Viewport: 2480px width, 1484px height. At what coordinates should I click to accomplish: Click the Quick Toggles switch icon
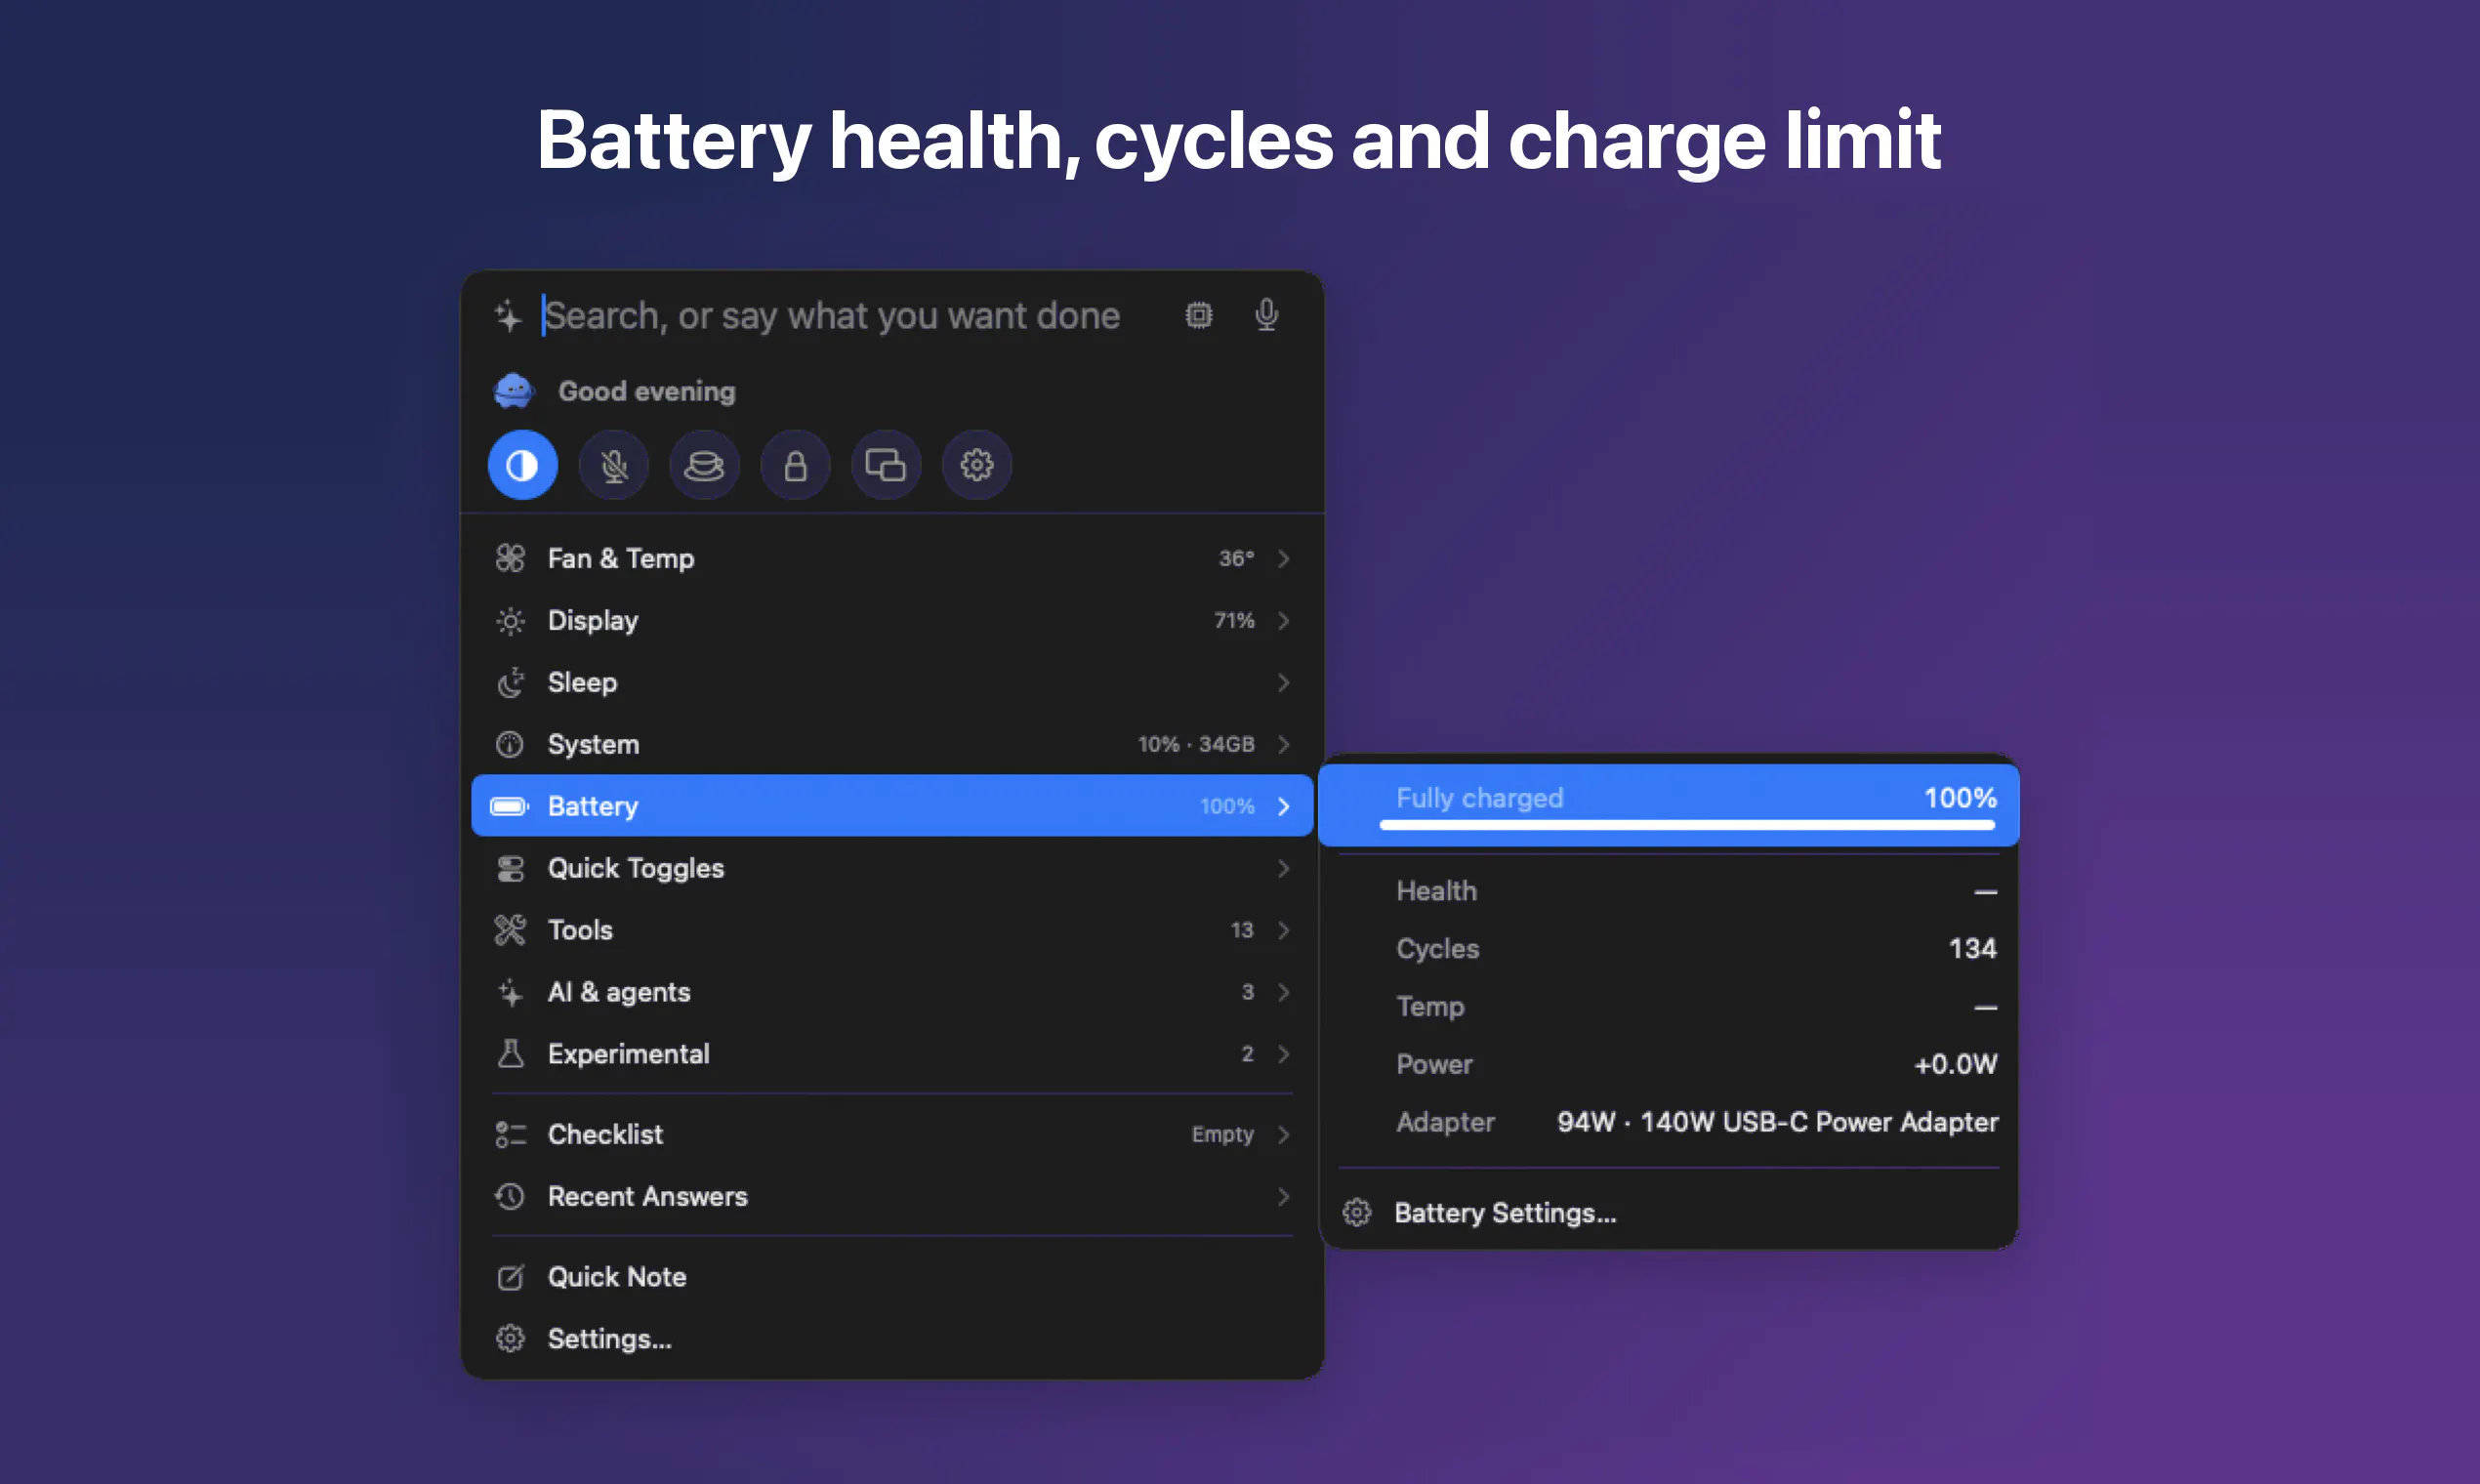click(x=510, y=868)
